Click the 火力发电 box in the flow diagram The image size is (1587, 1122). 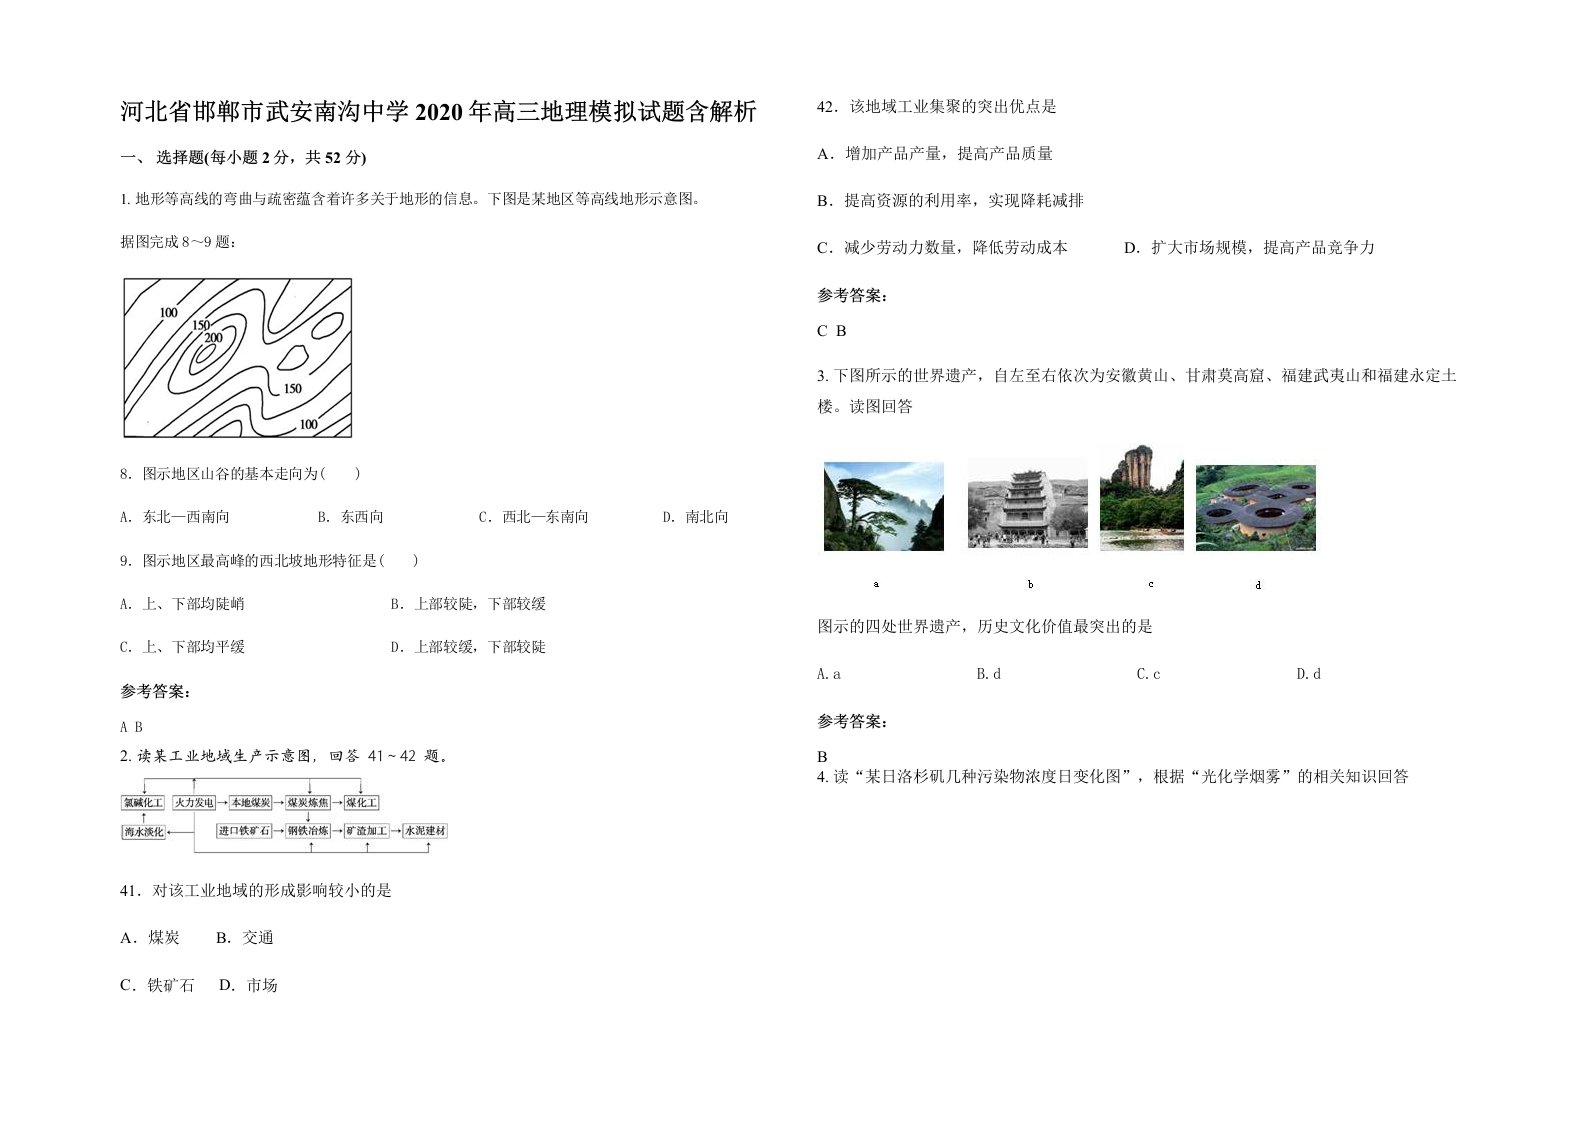point(194,803)
